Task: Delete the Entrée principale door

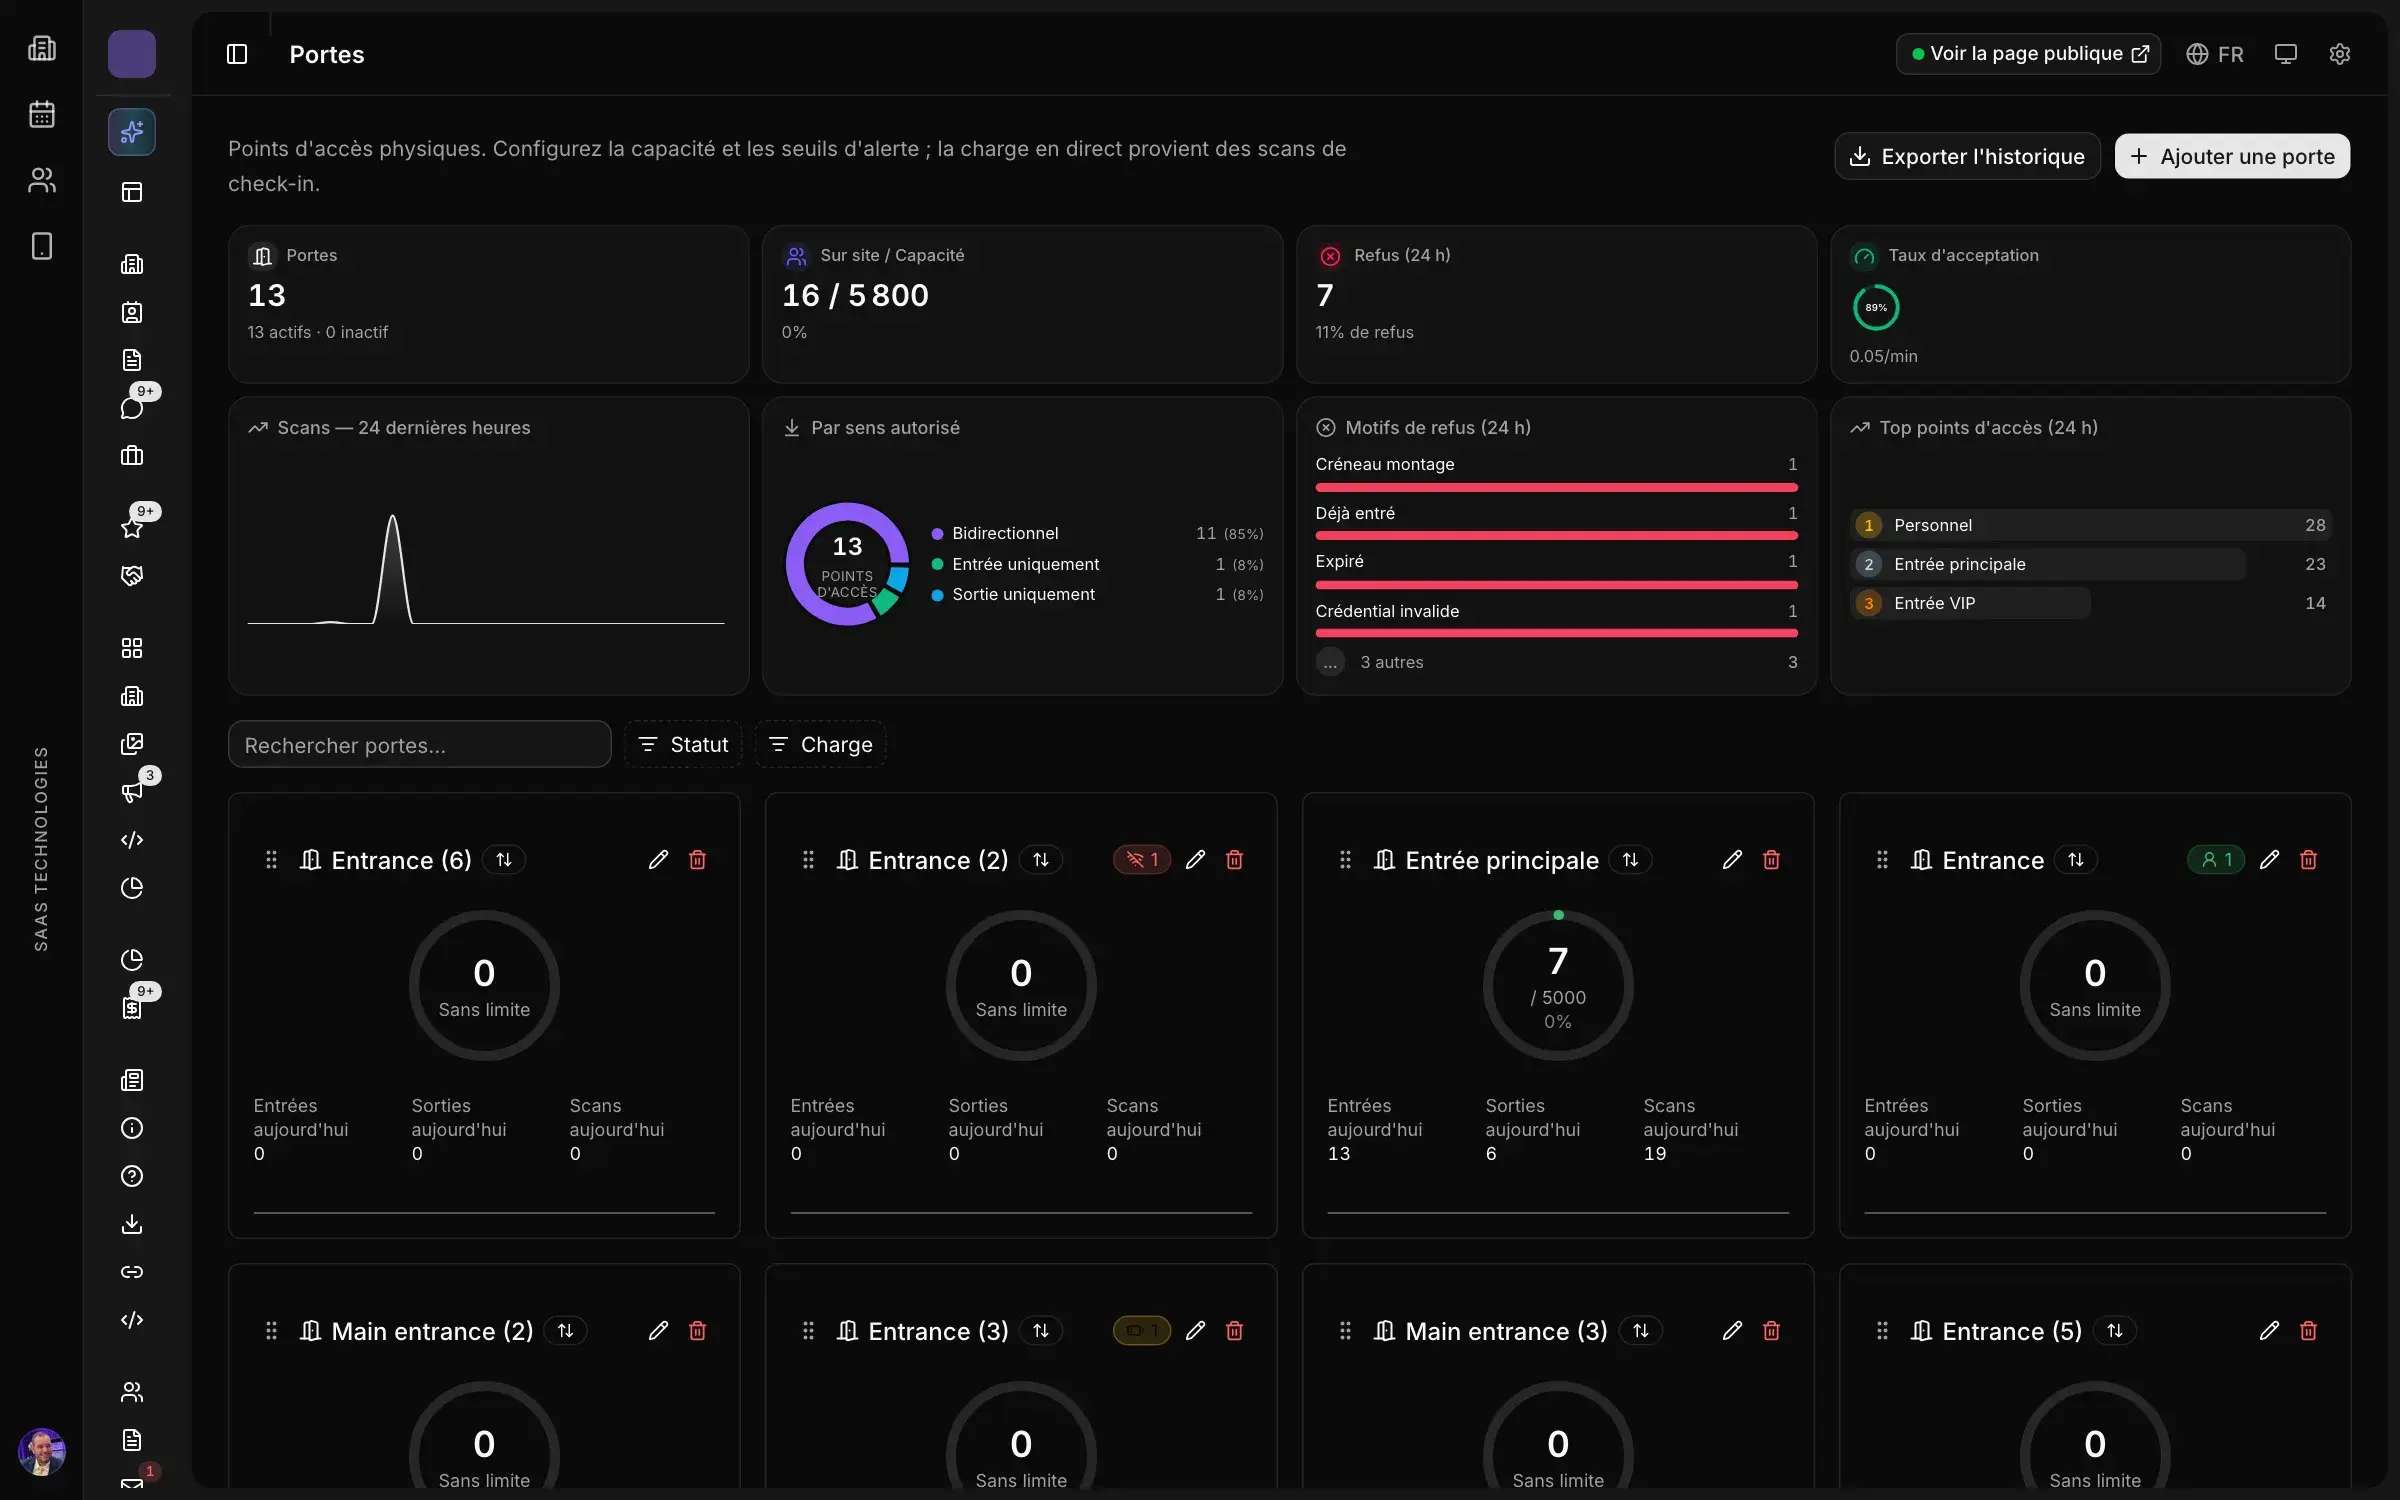Action: (1771, 860)
